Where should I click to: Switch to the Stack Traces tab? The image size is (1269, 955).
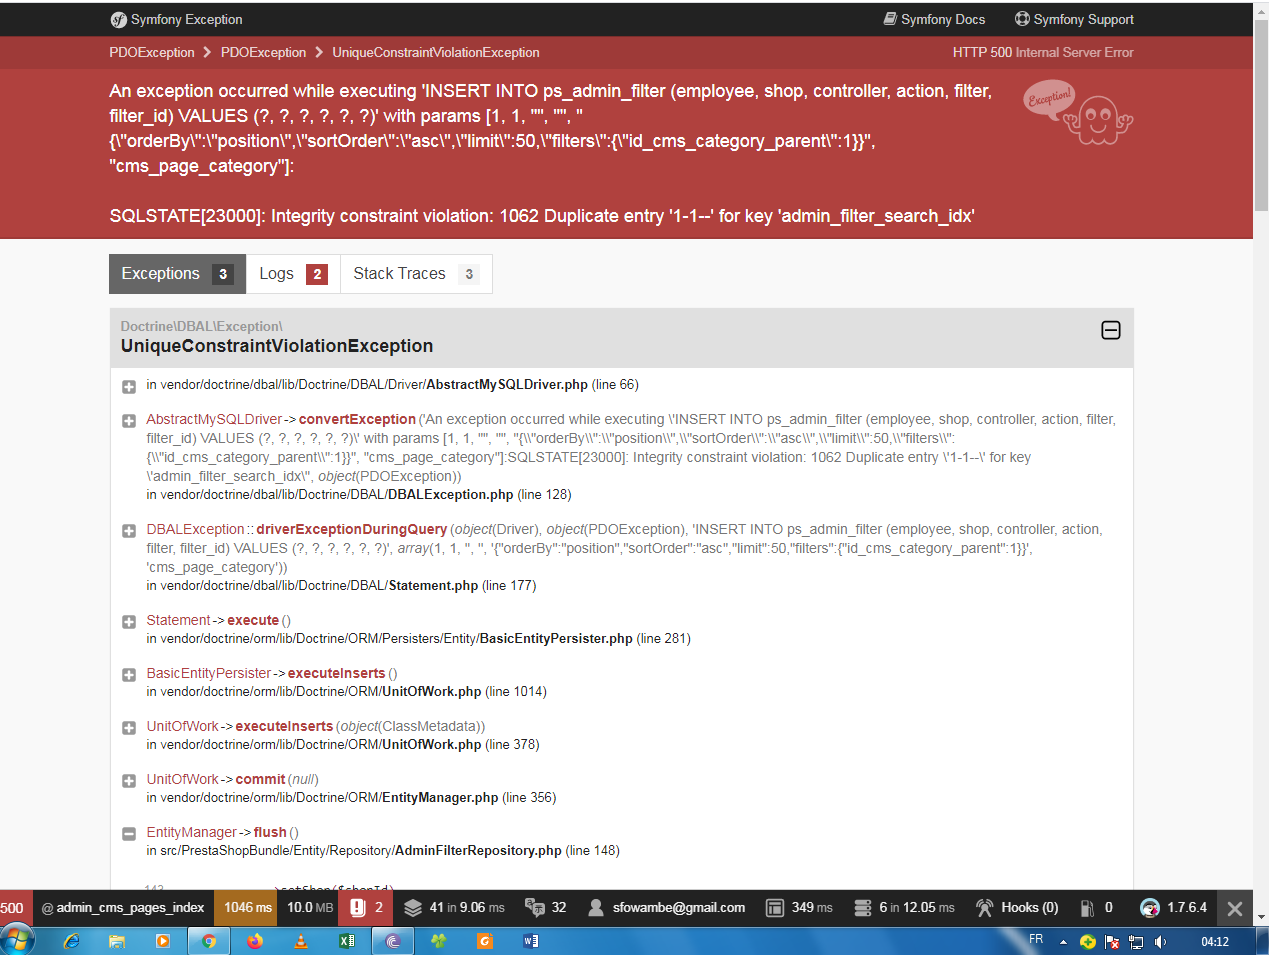click(416, 274)
